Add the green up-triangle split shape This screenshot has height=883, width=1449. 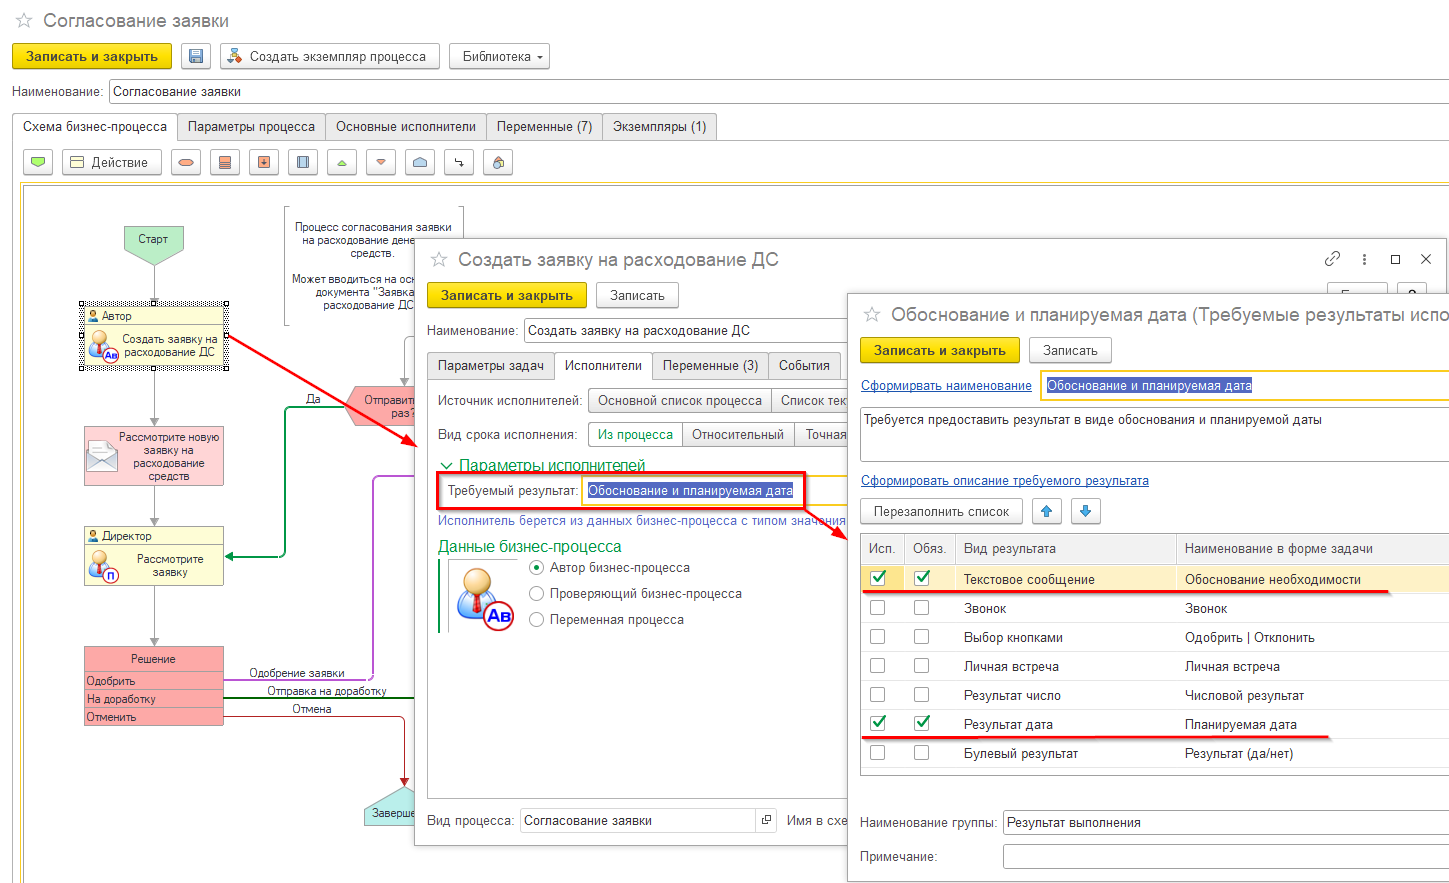point(342,162)
